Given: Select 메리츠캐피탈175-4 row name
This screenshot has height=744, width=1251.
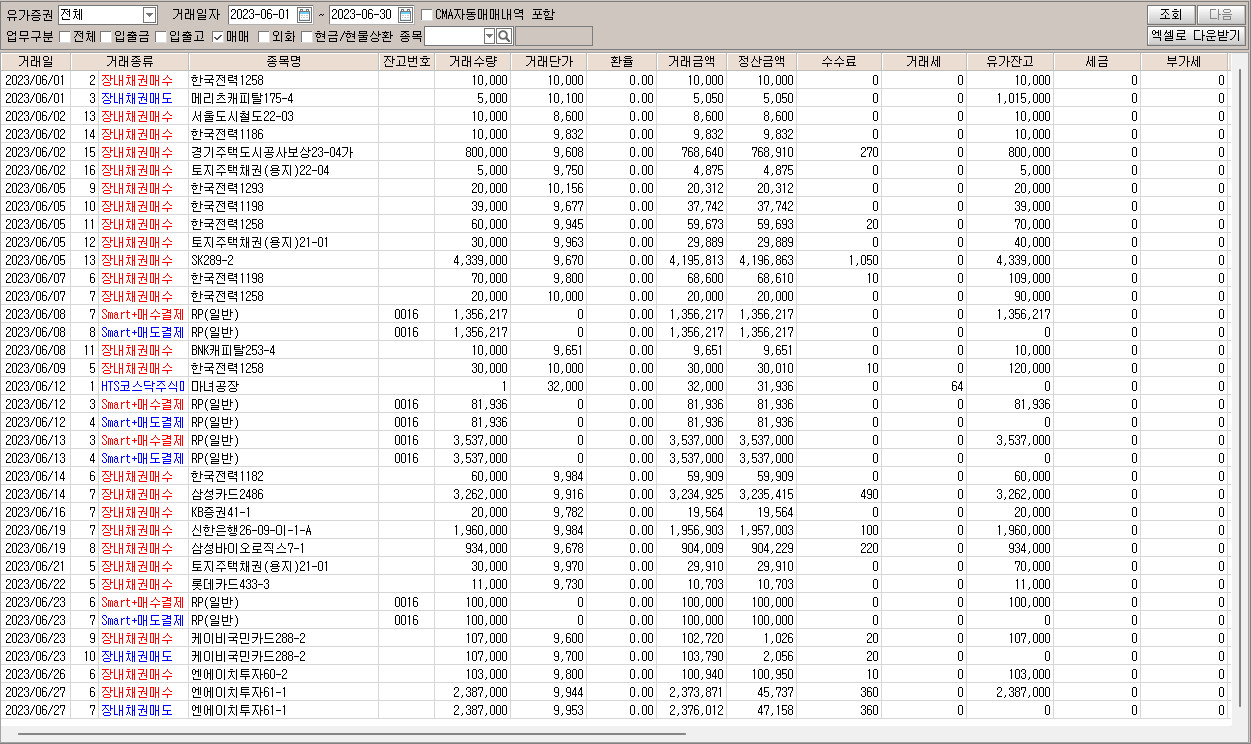Looking at the screenshot, I should pyautogui.click(x=242, y=99).
